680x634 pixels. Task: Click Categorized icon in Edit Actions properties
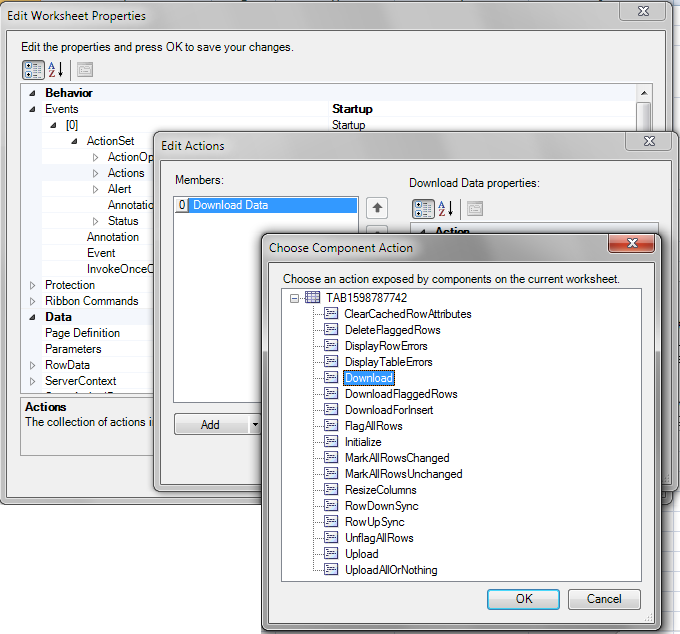[x=423, y=209]
